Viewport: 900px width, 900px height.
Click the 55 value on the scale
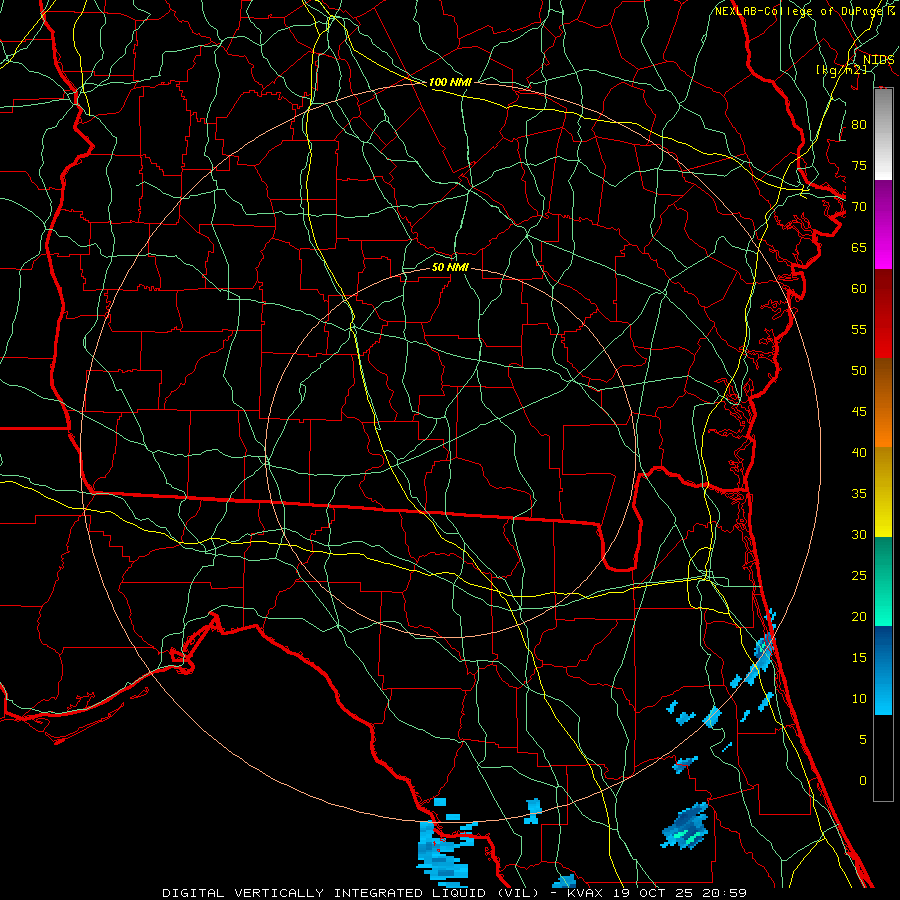click(859, 329)
